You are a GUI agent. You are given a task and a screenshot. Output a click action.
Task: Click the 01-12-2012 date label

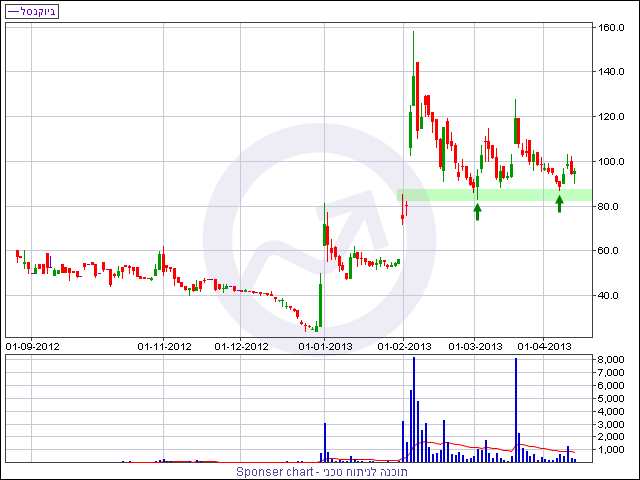[x=242, y=347]
